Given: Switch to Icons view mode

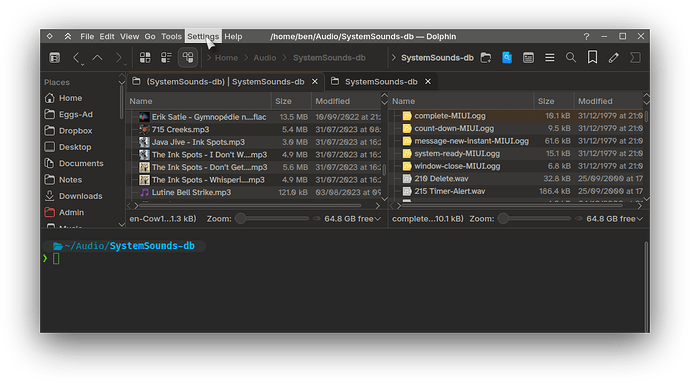Looking at the screenshot, I should tap(145, 58).
